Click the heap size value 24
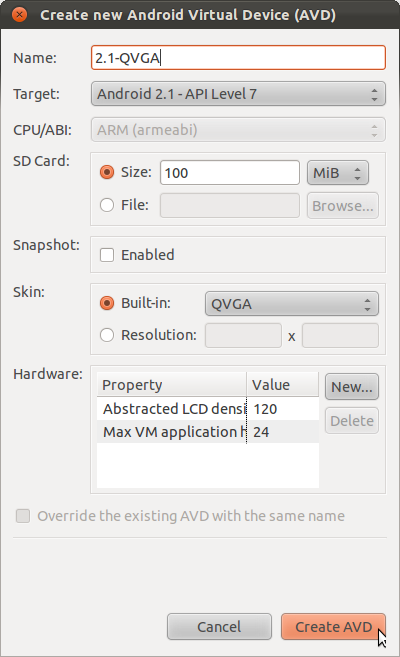The image size is (400, 657). pyautogui.click(x=261, y=432)
